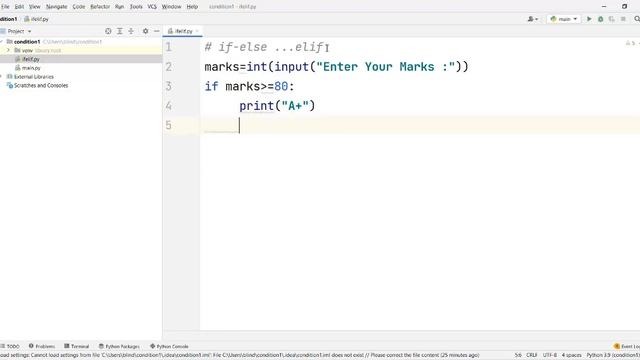Change CRLF line separator in status bar
Viewport: 640px width, 360px height.
tap(531, 355)
